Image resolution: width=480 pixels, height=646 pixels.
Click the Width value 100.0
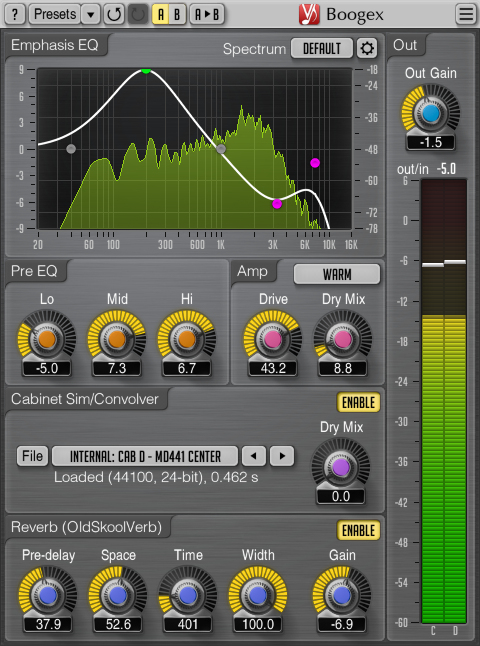click(258, 624)
